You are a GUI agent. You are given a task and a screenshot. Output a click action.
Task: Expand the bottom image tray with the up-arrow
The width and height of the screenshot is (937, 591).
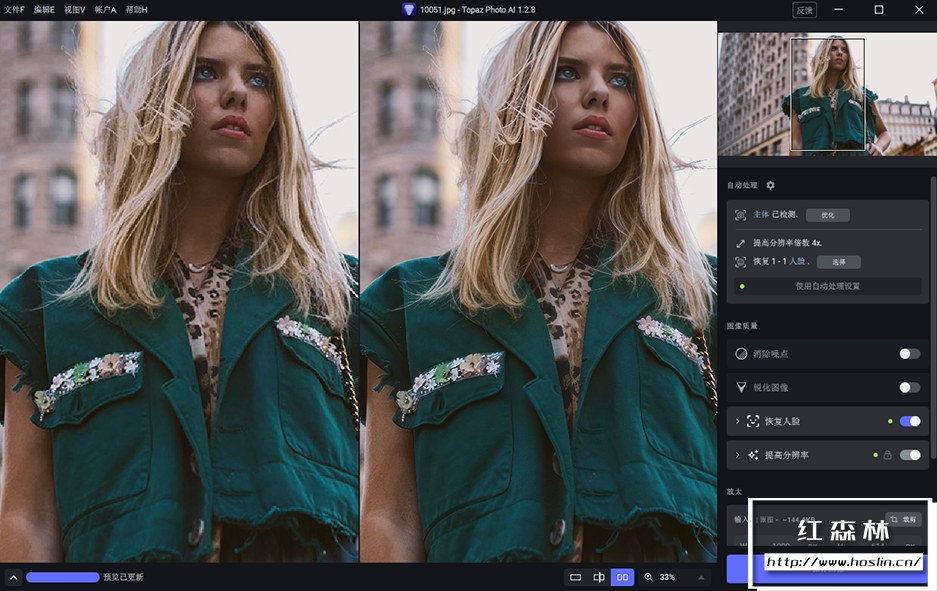click(14, 577)
